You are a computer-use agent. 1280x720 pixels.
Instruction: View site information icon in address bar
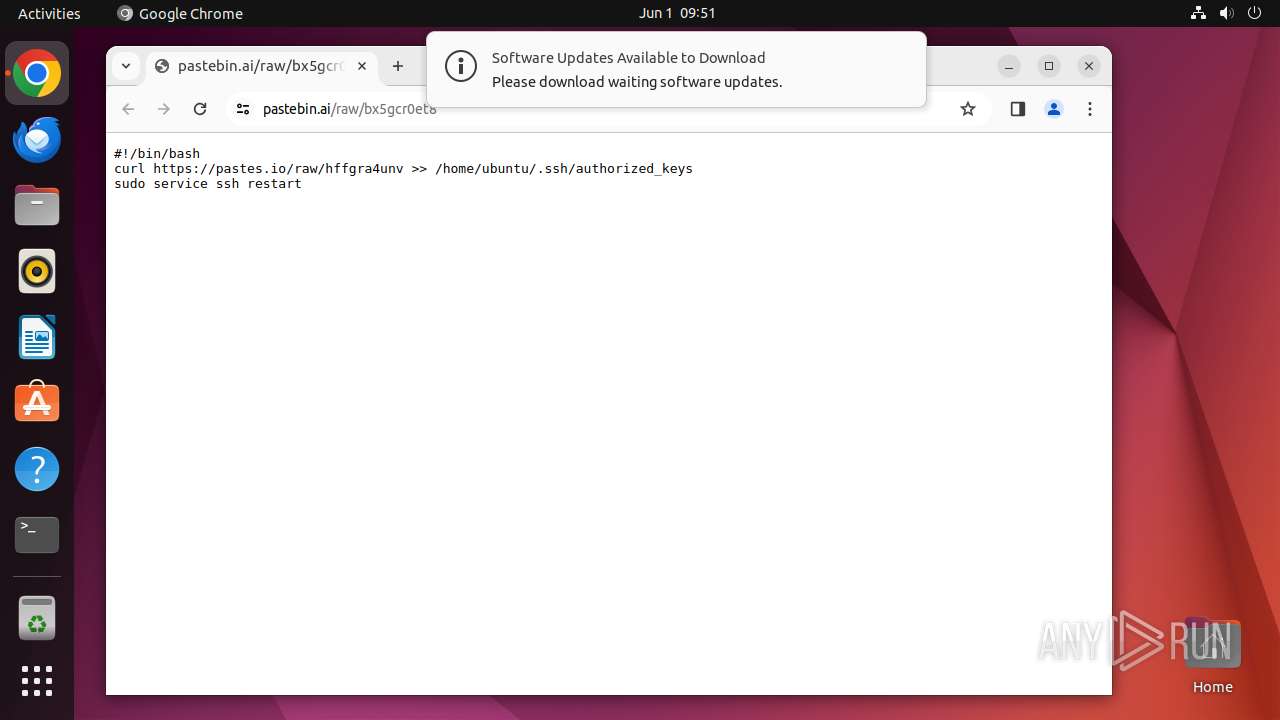pyautogui.click(x=242, y=109)
